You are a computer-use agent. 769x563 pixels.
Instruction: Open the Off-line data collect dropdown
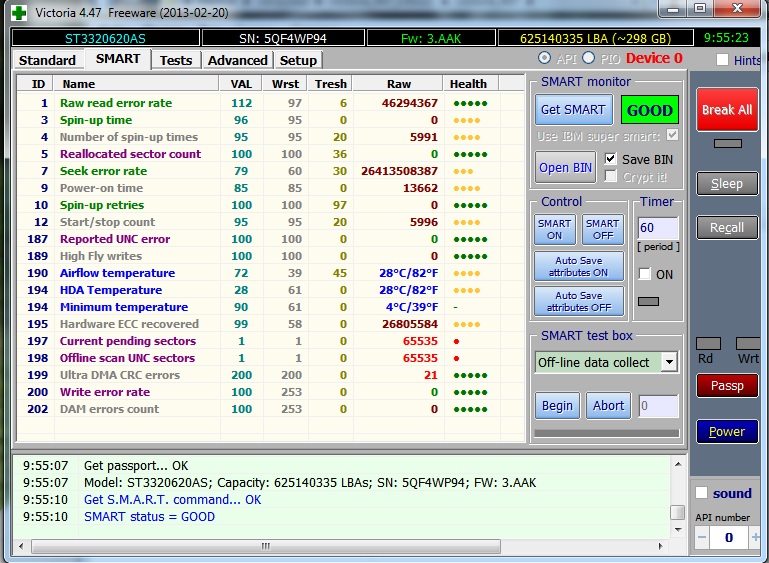click(669, 362)
